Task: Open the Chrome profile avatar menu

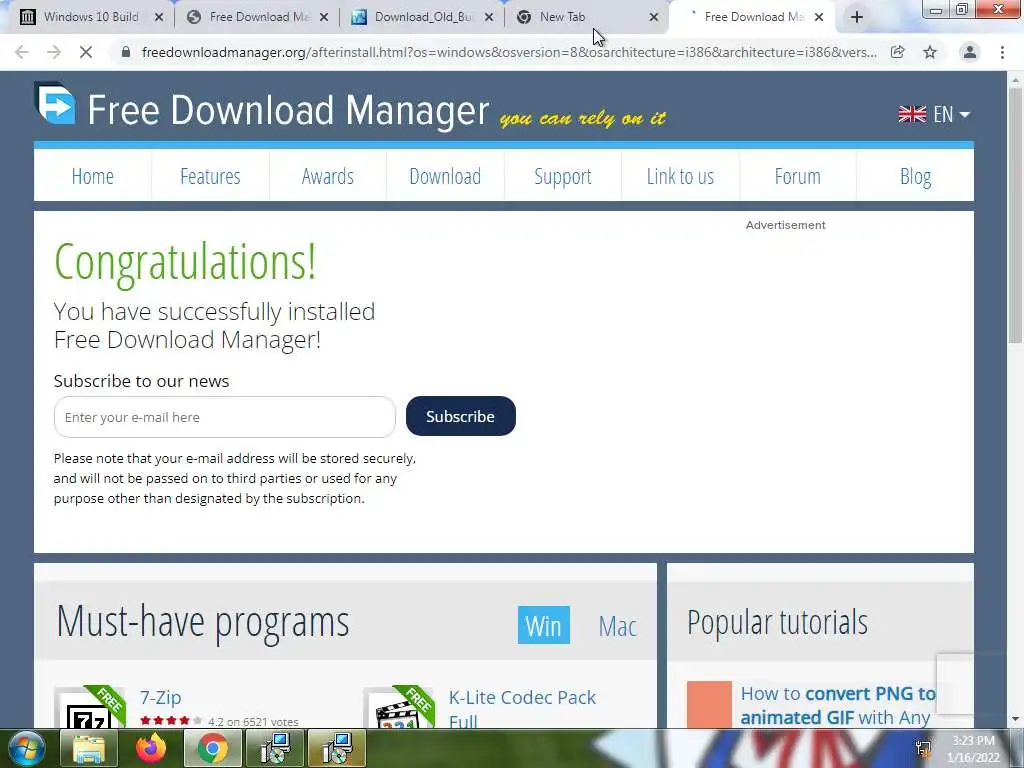Action: [970, 52]
